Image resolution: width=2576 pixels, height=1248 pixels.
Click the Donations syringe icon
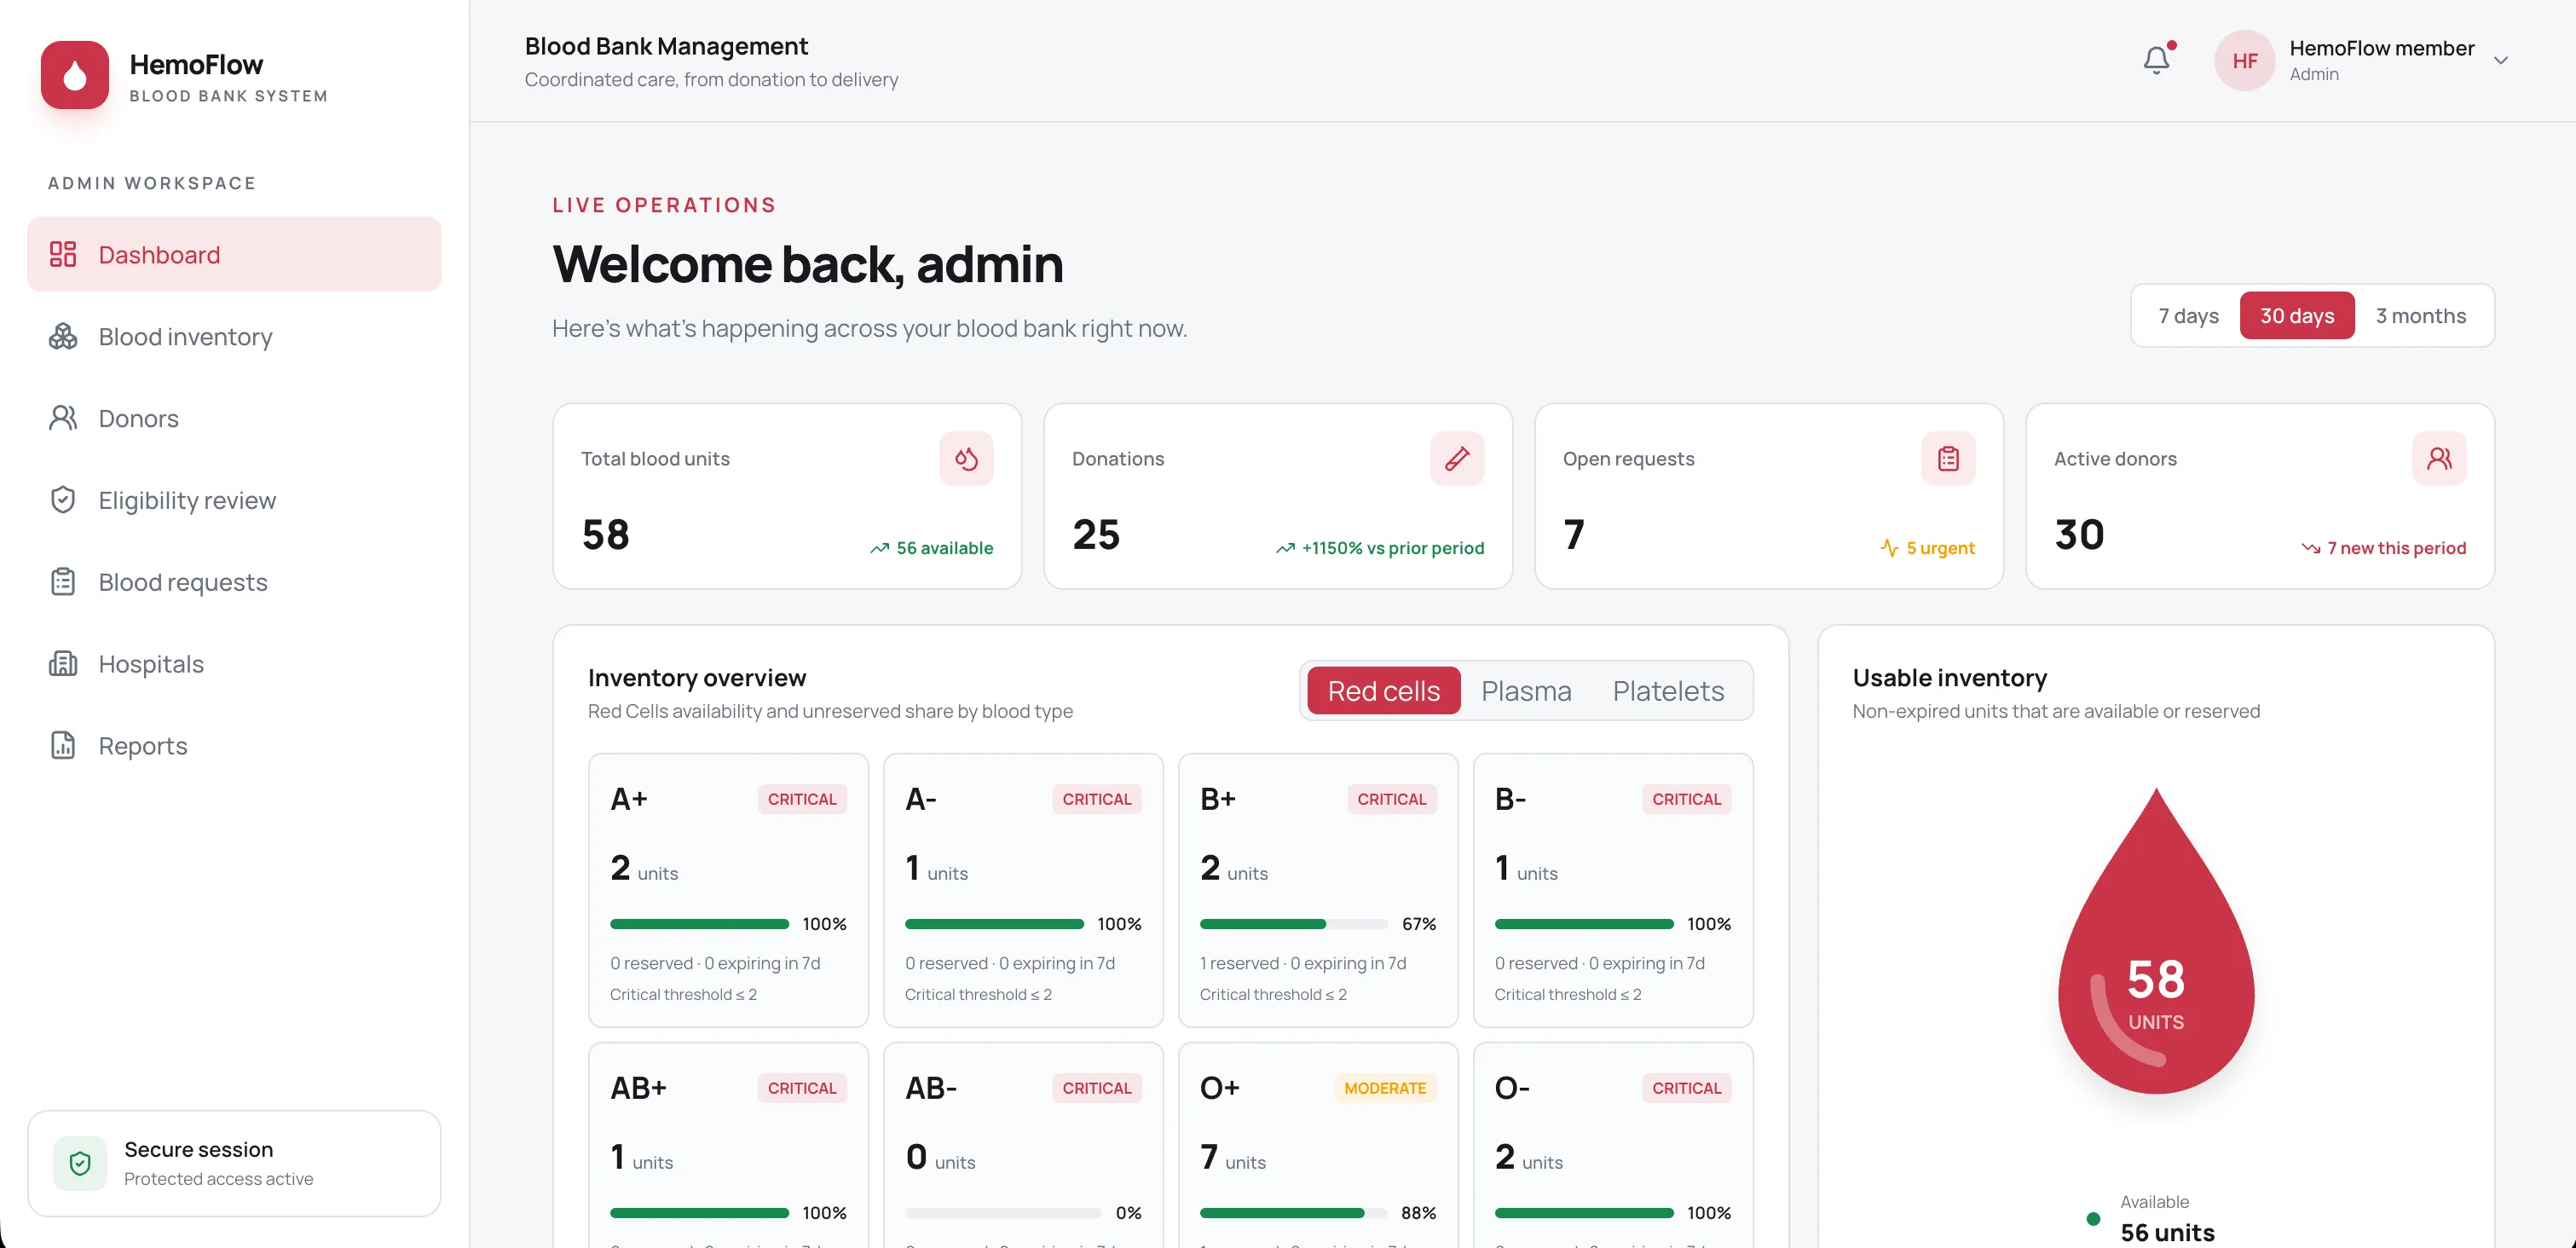(x=1457, y=459)
